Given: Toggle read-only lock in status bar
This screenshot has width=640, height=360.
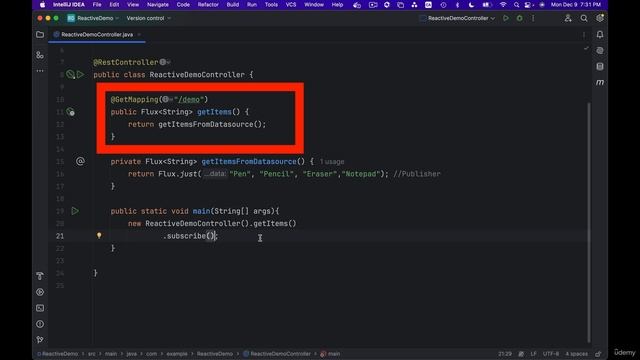Looking at the screenshot, I should click(x=598, y=354).
